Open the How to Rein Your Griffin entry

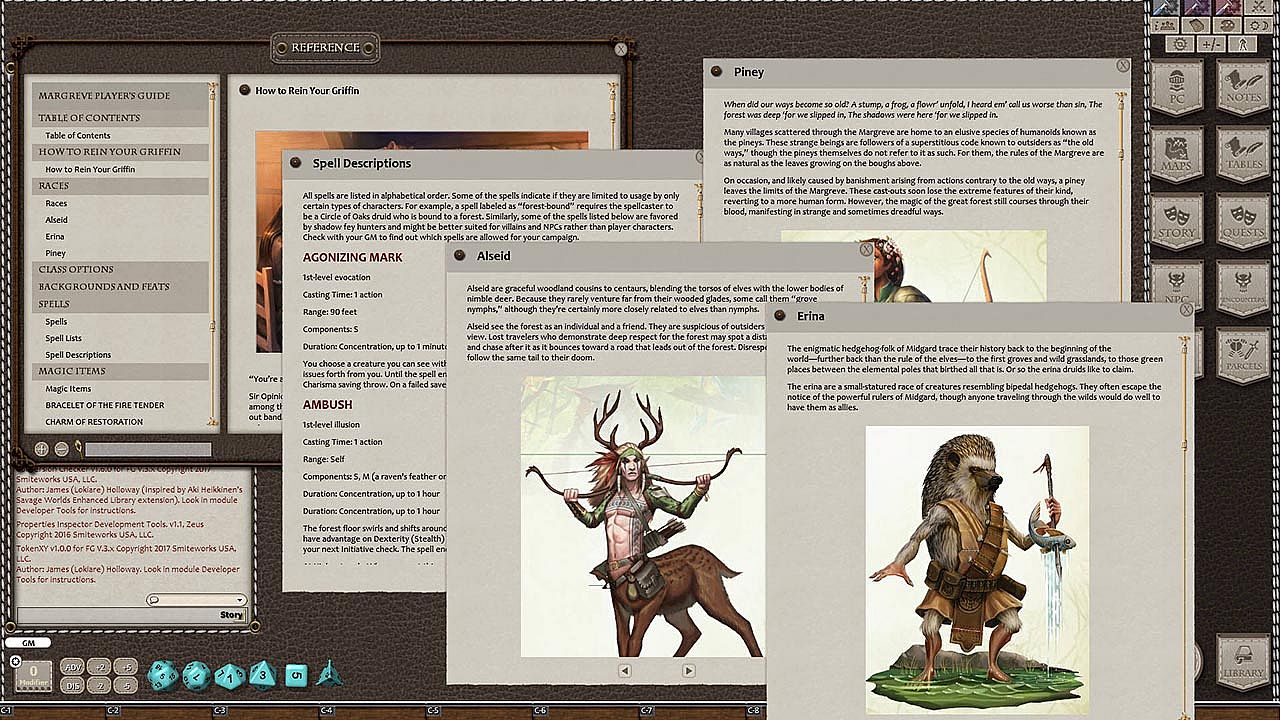point(90,169)
